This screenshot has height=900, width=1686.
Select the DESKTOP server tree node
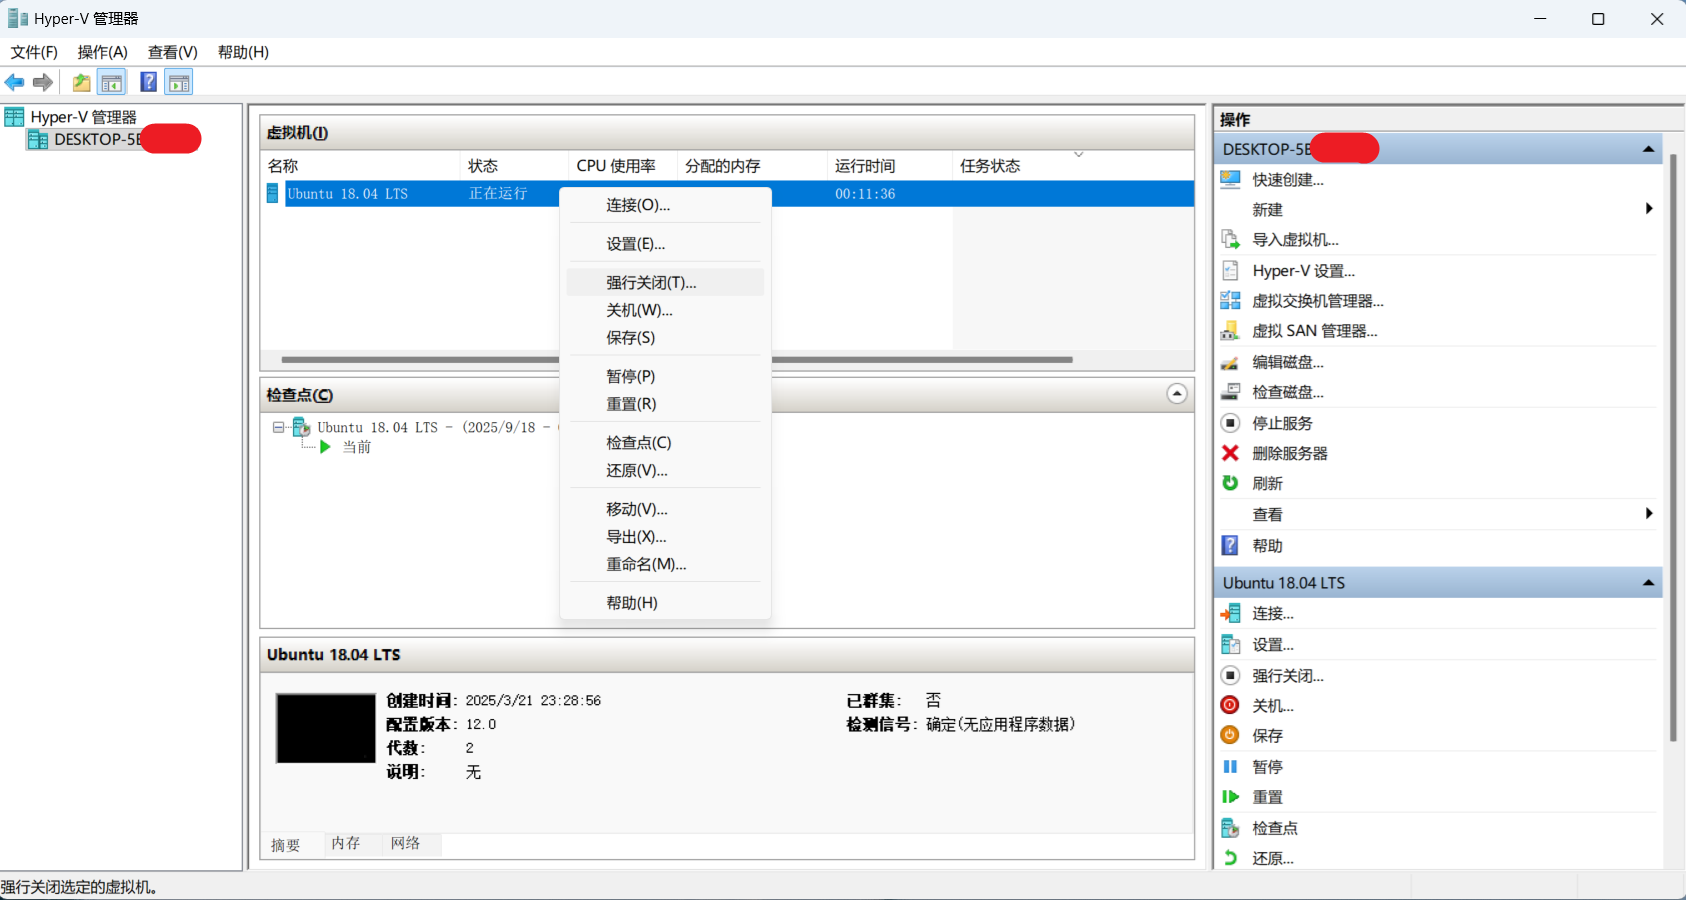point(115,139)
